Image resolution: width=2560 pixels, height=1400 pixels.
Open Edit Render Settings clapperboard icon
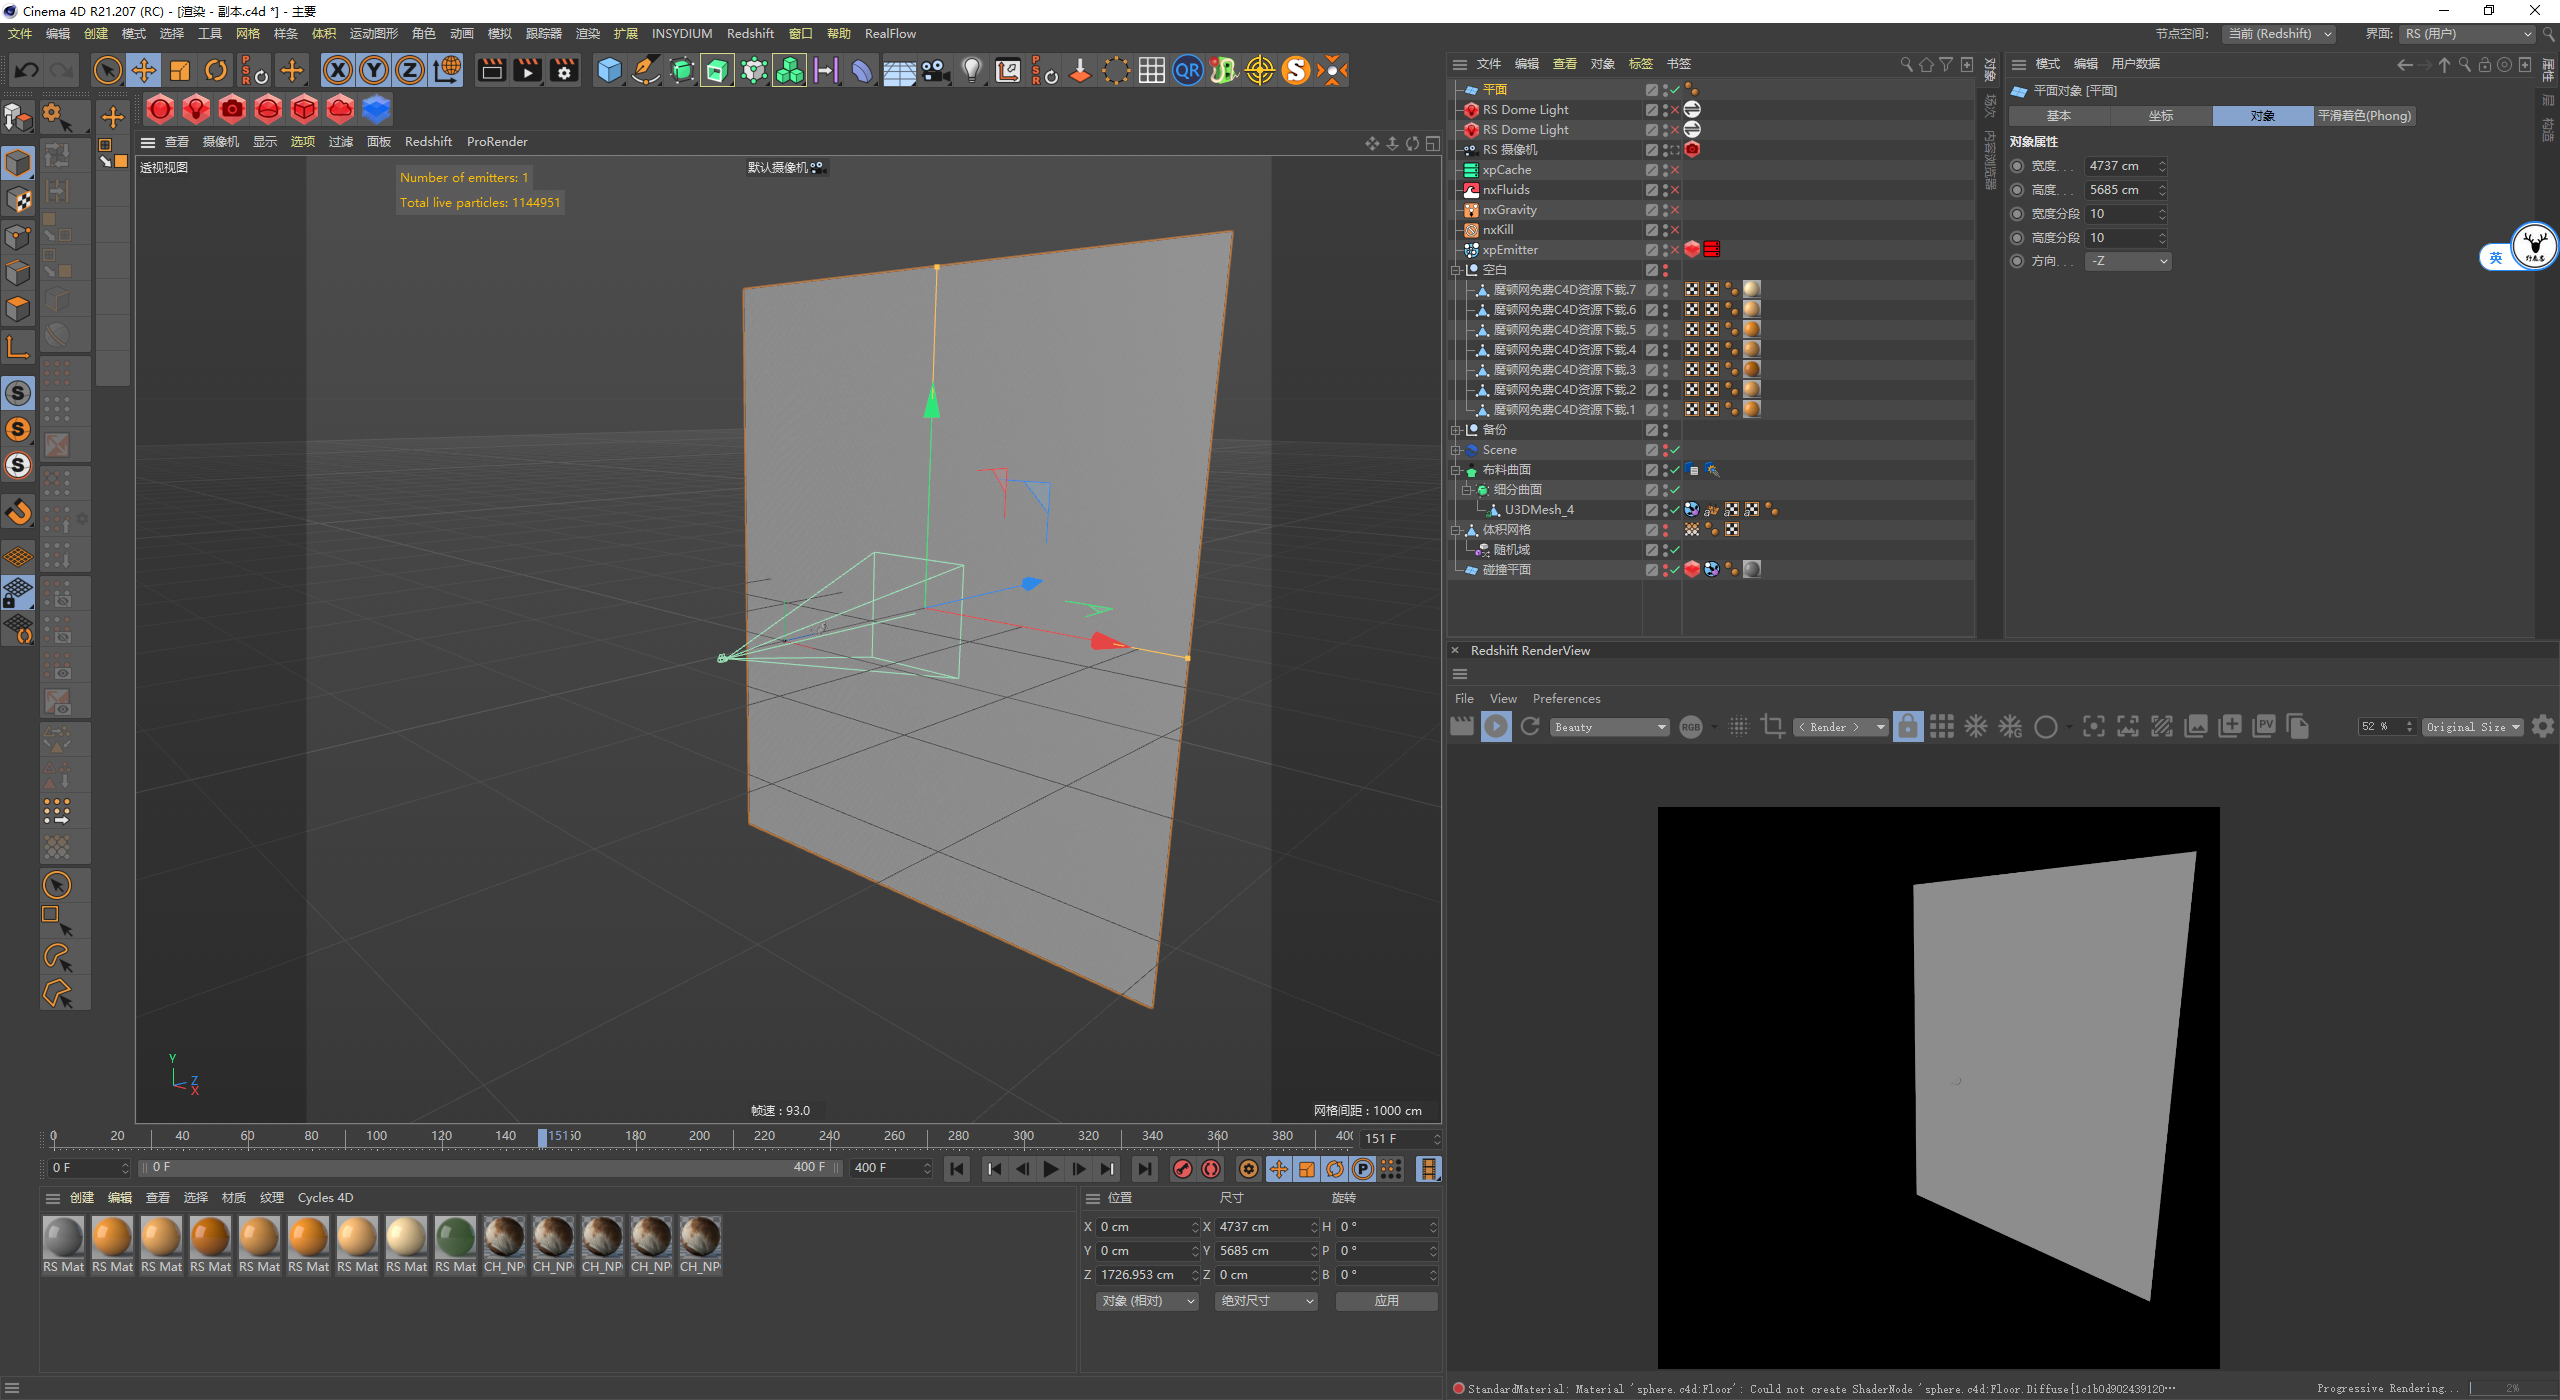click(x=564, y=70)
